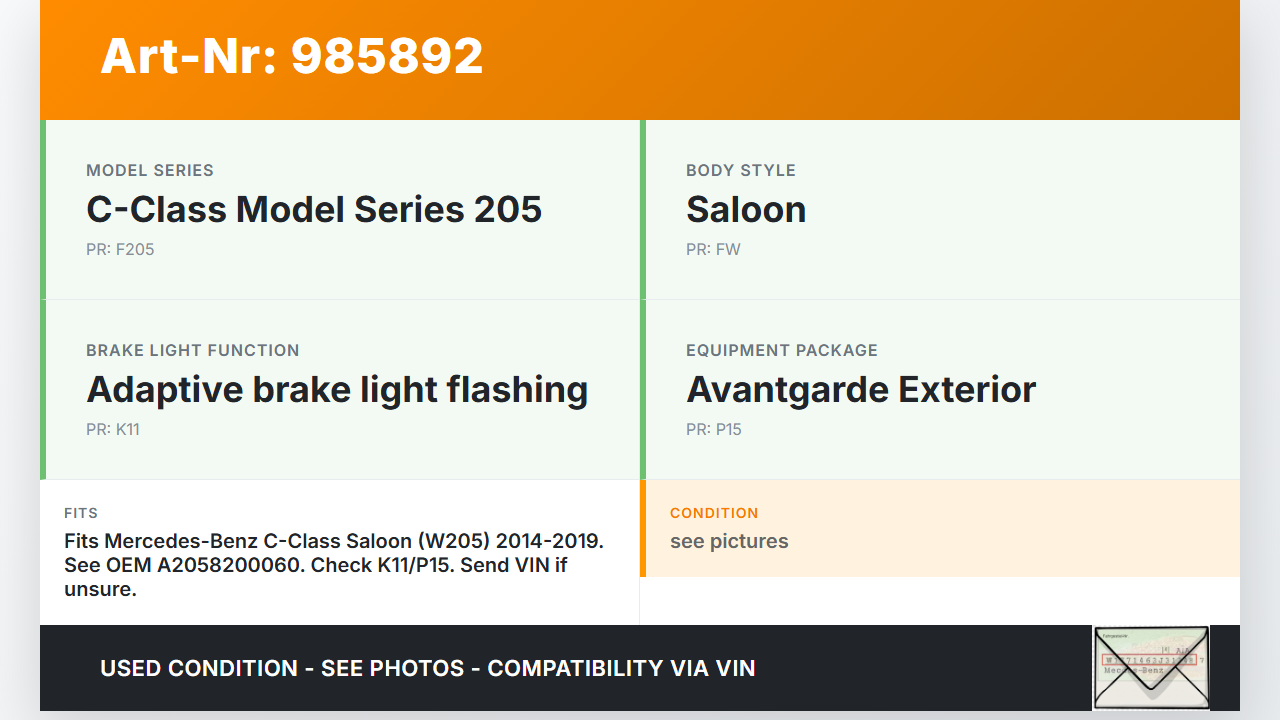The image size is (1280, 720).
Task: Click the orange CONDITION label
Action: [x=714, y=513]
